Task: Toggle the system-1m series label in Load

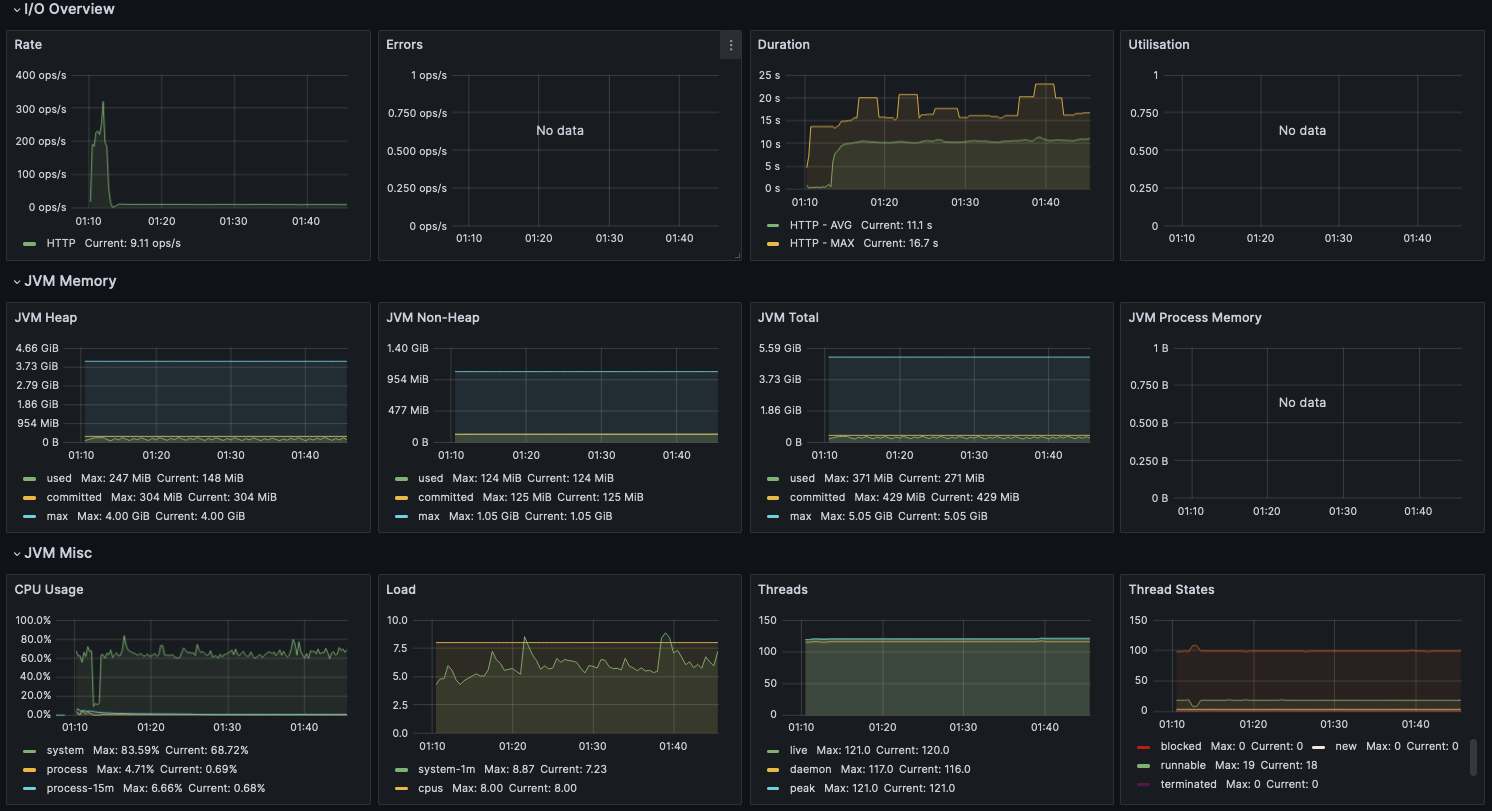Action: (x=446, y=769)
